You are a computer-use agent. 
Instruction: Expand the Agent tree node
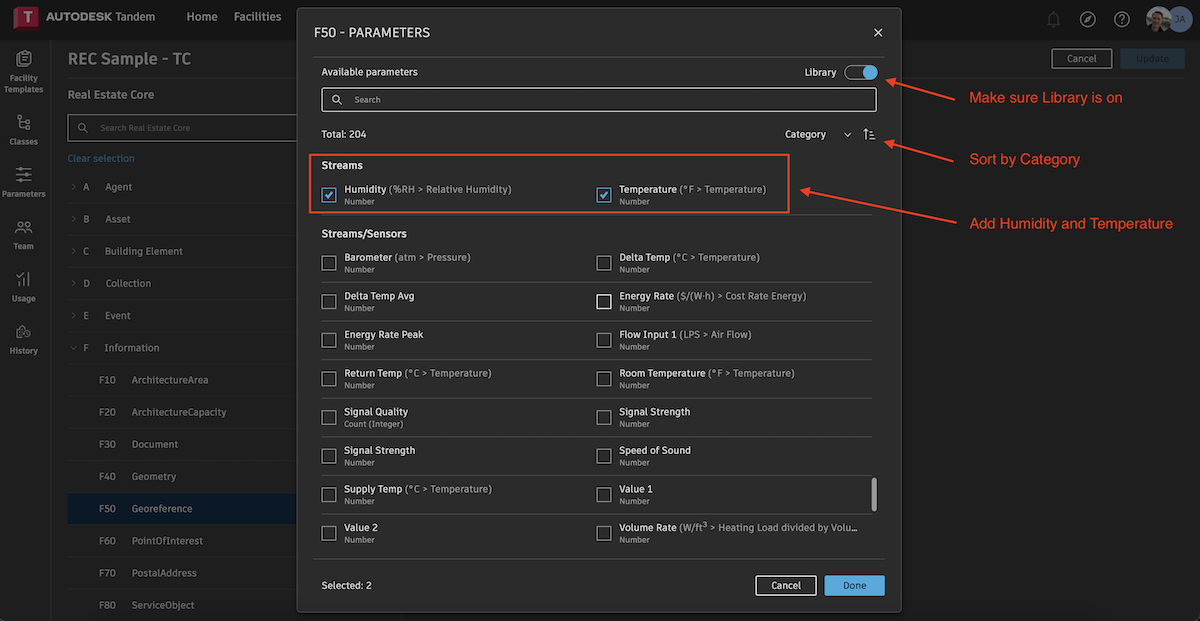74,187
